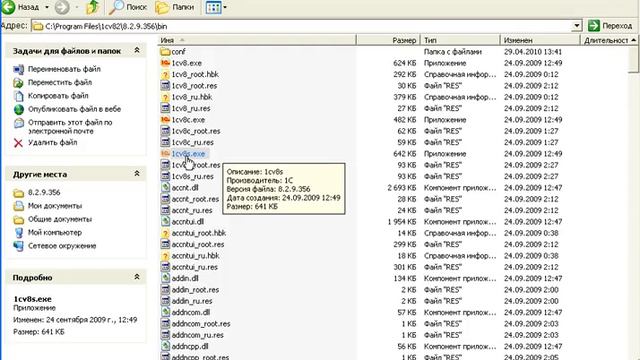The image size is (640, 360).
Task: Click the Back (Назад) navigation button
Action: [x=20, y=7]
